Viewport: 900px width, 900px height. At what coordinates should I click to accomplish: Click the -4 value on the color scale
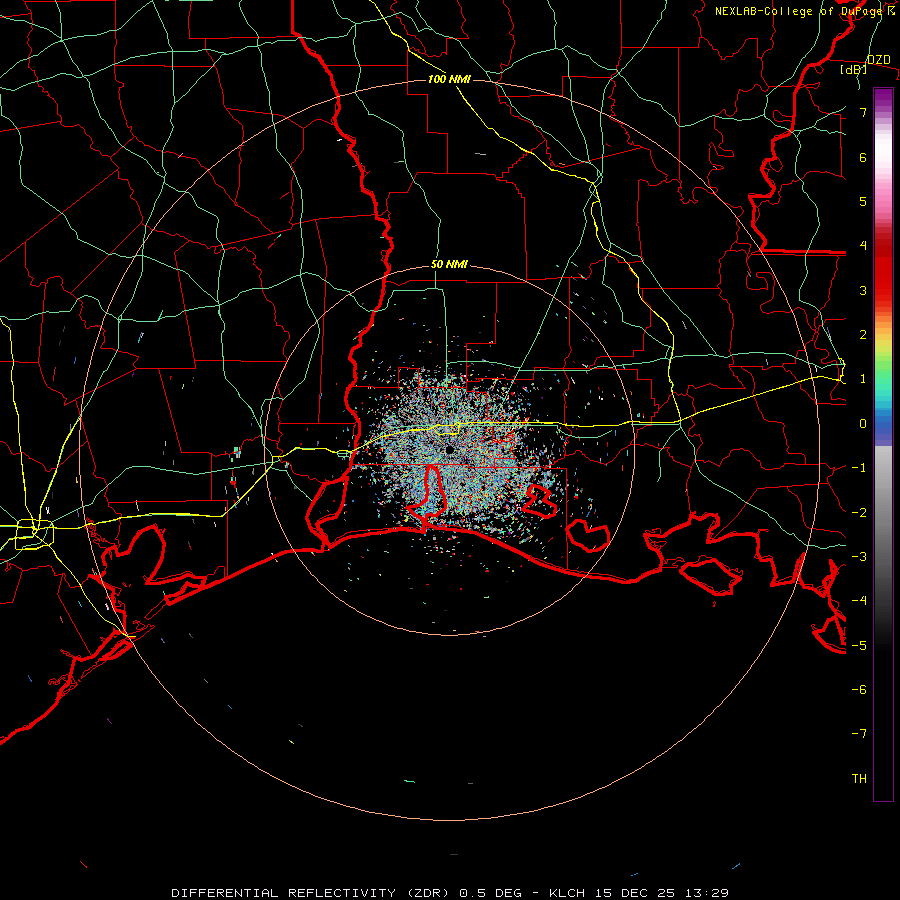pos(859,601)
